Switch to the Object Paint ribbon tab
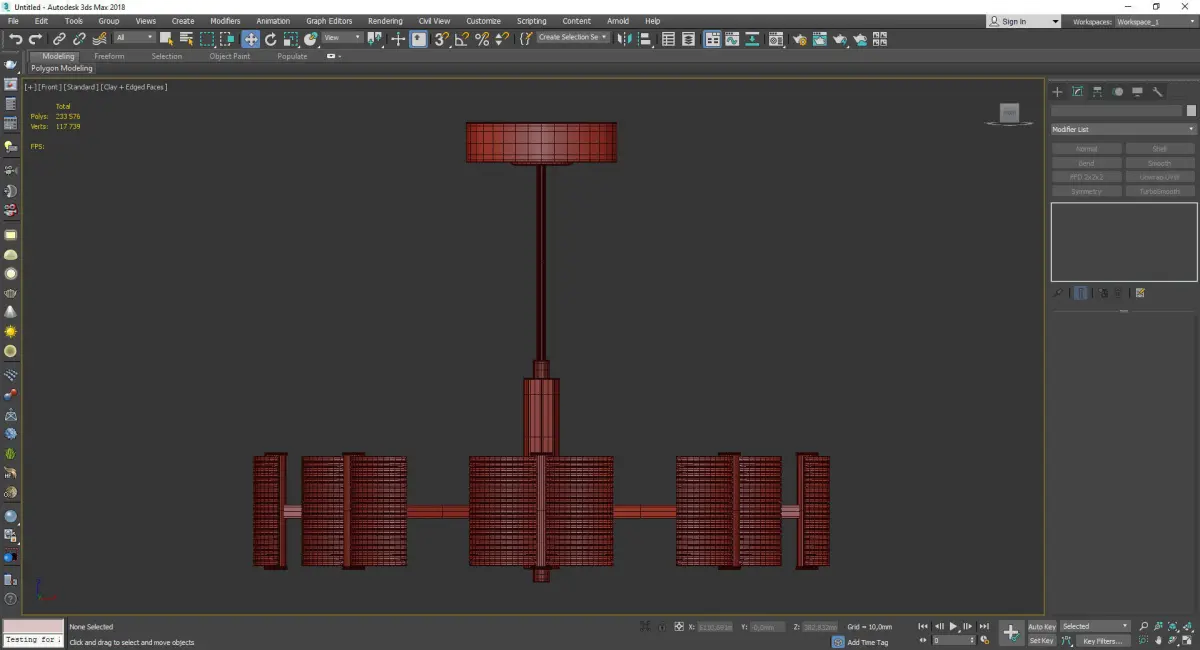The height and width of the screenshot is (650, 1200). [x=229, y=56]
